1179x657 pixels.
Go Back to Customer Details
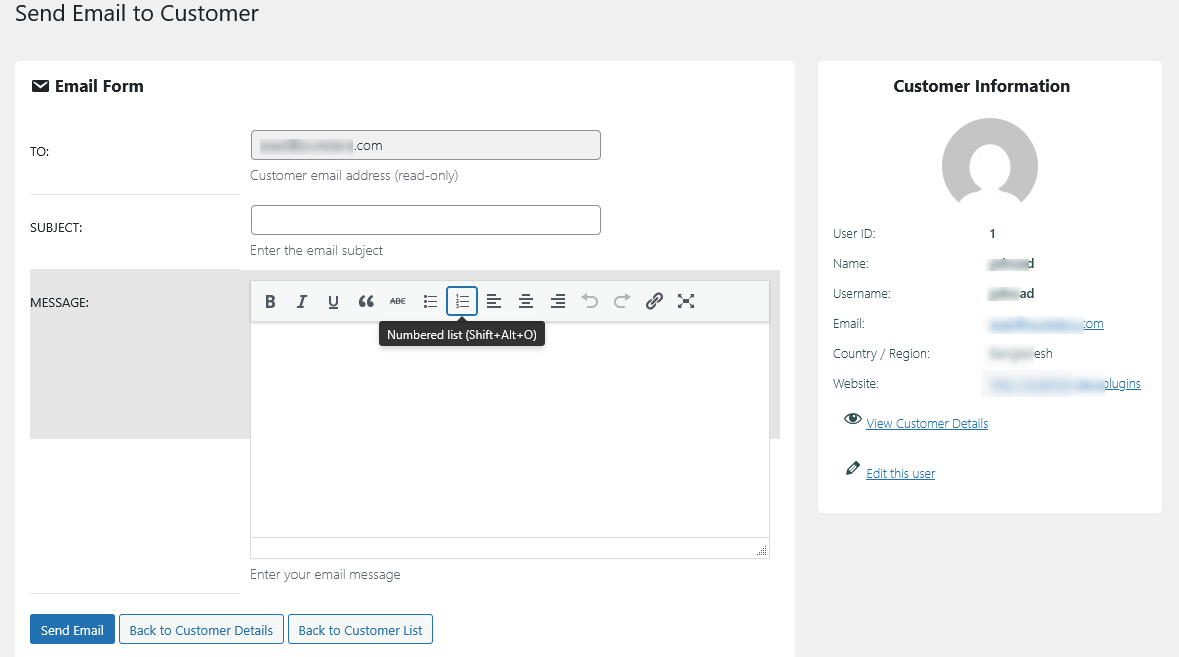tap(200, 629)
